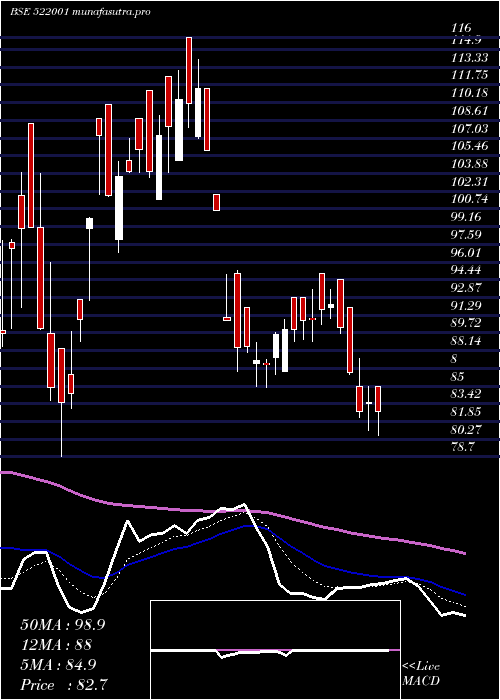This screenshot has height=700, width=500.
Task: Select the 105.46 axis value
Action: (x=470, y=146)
